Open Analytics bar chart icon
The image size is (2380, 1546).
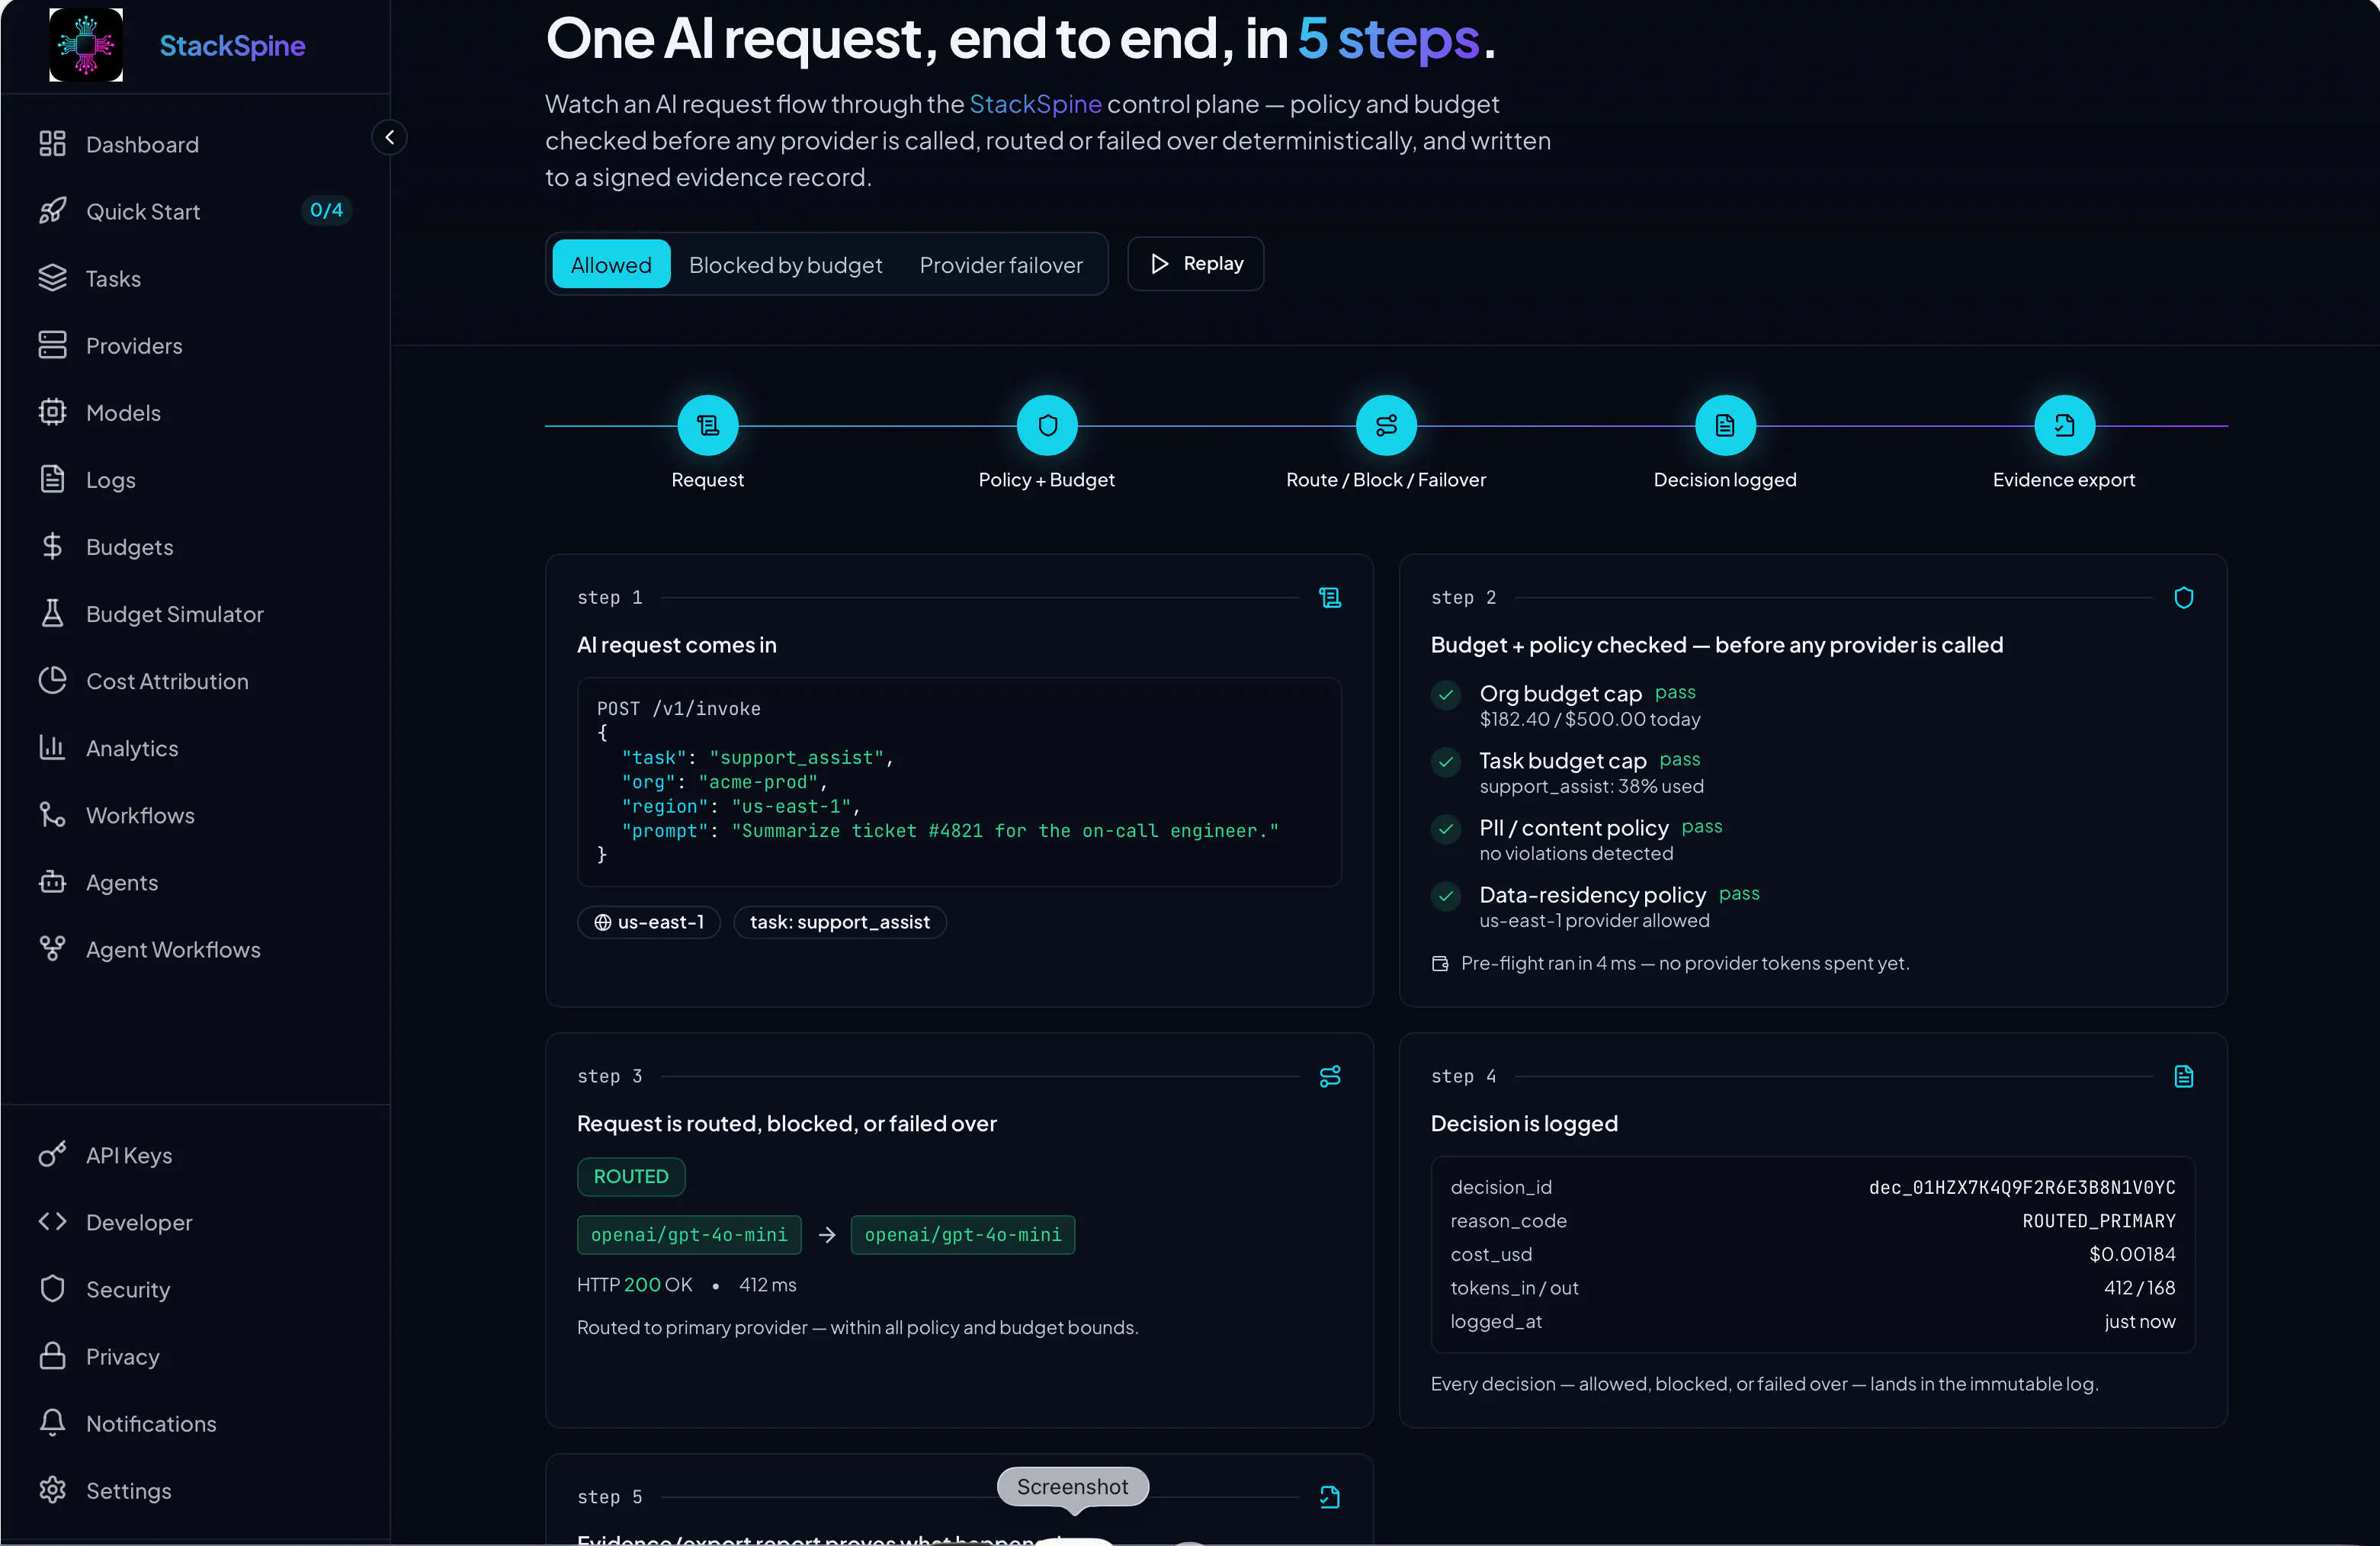(x=52, y=747)
